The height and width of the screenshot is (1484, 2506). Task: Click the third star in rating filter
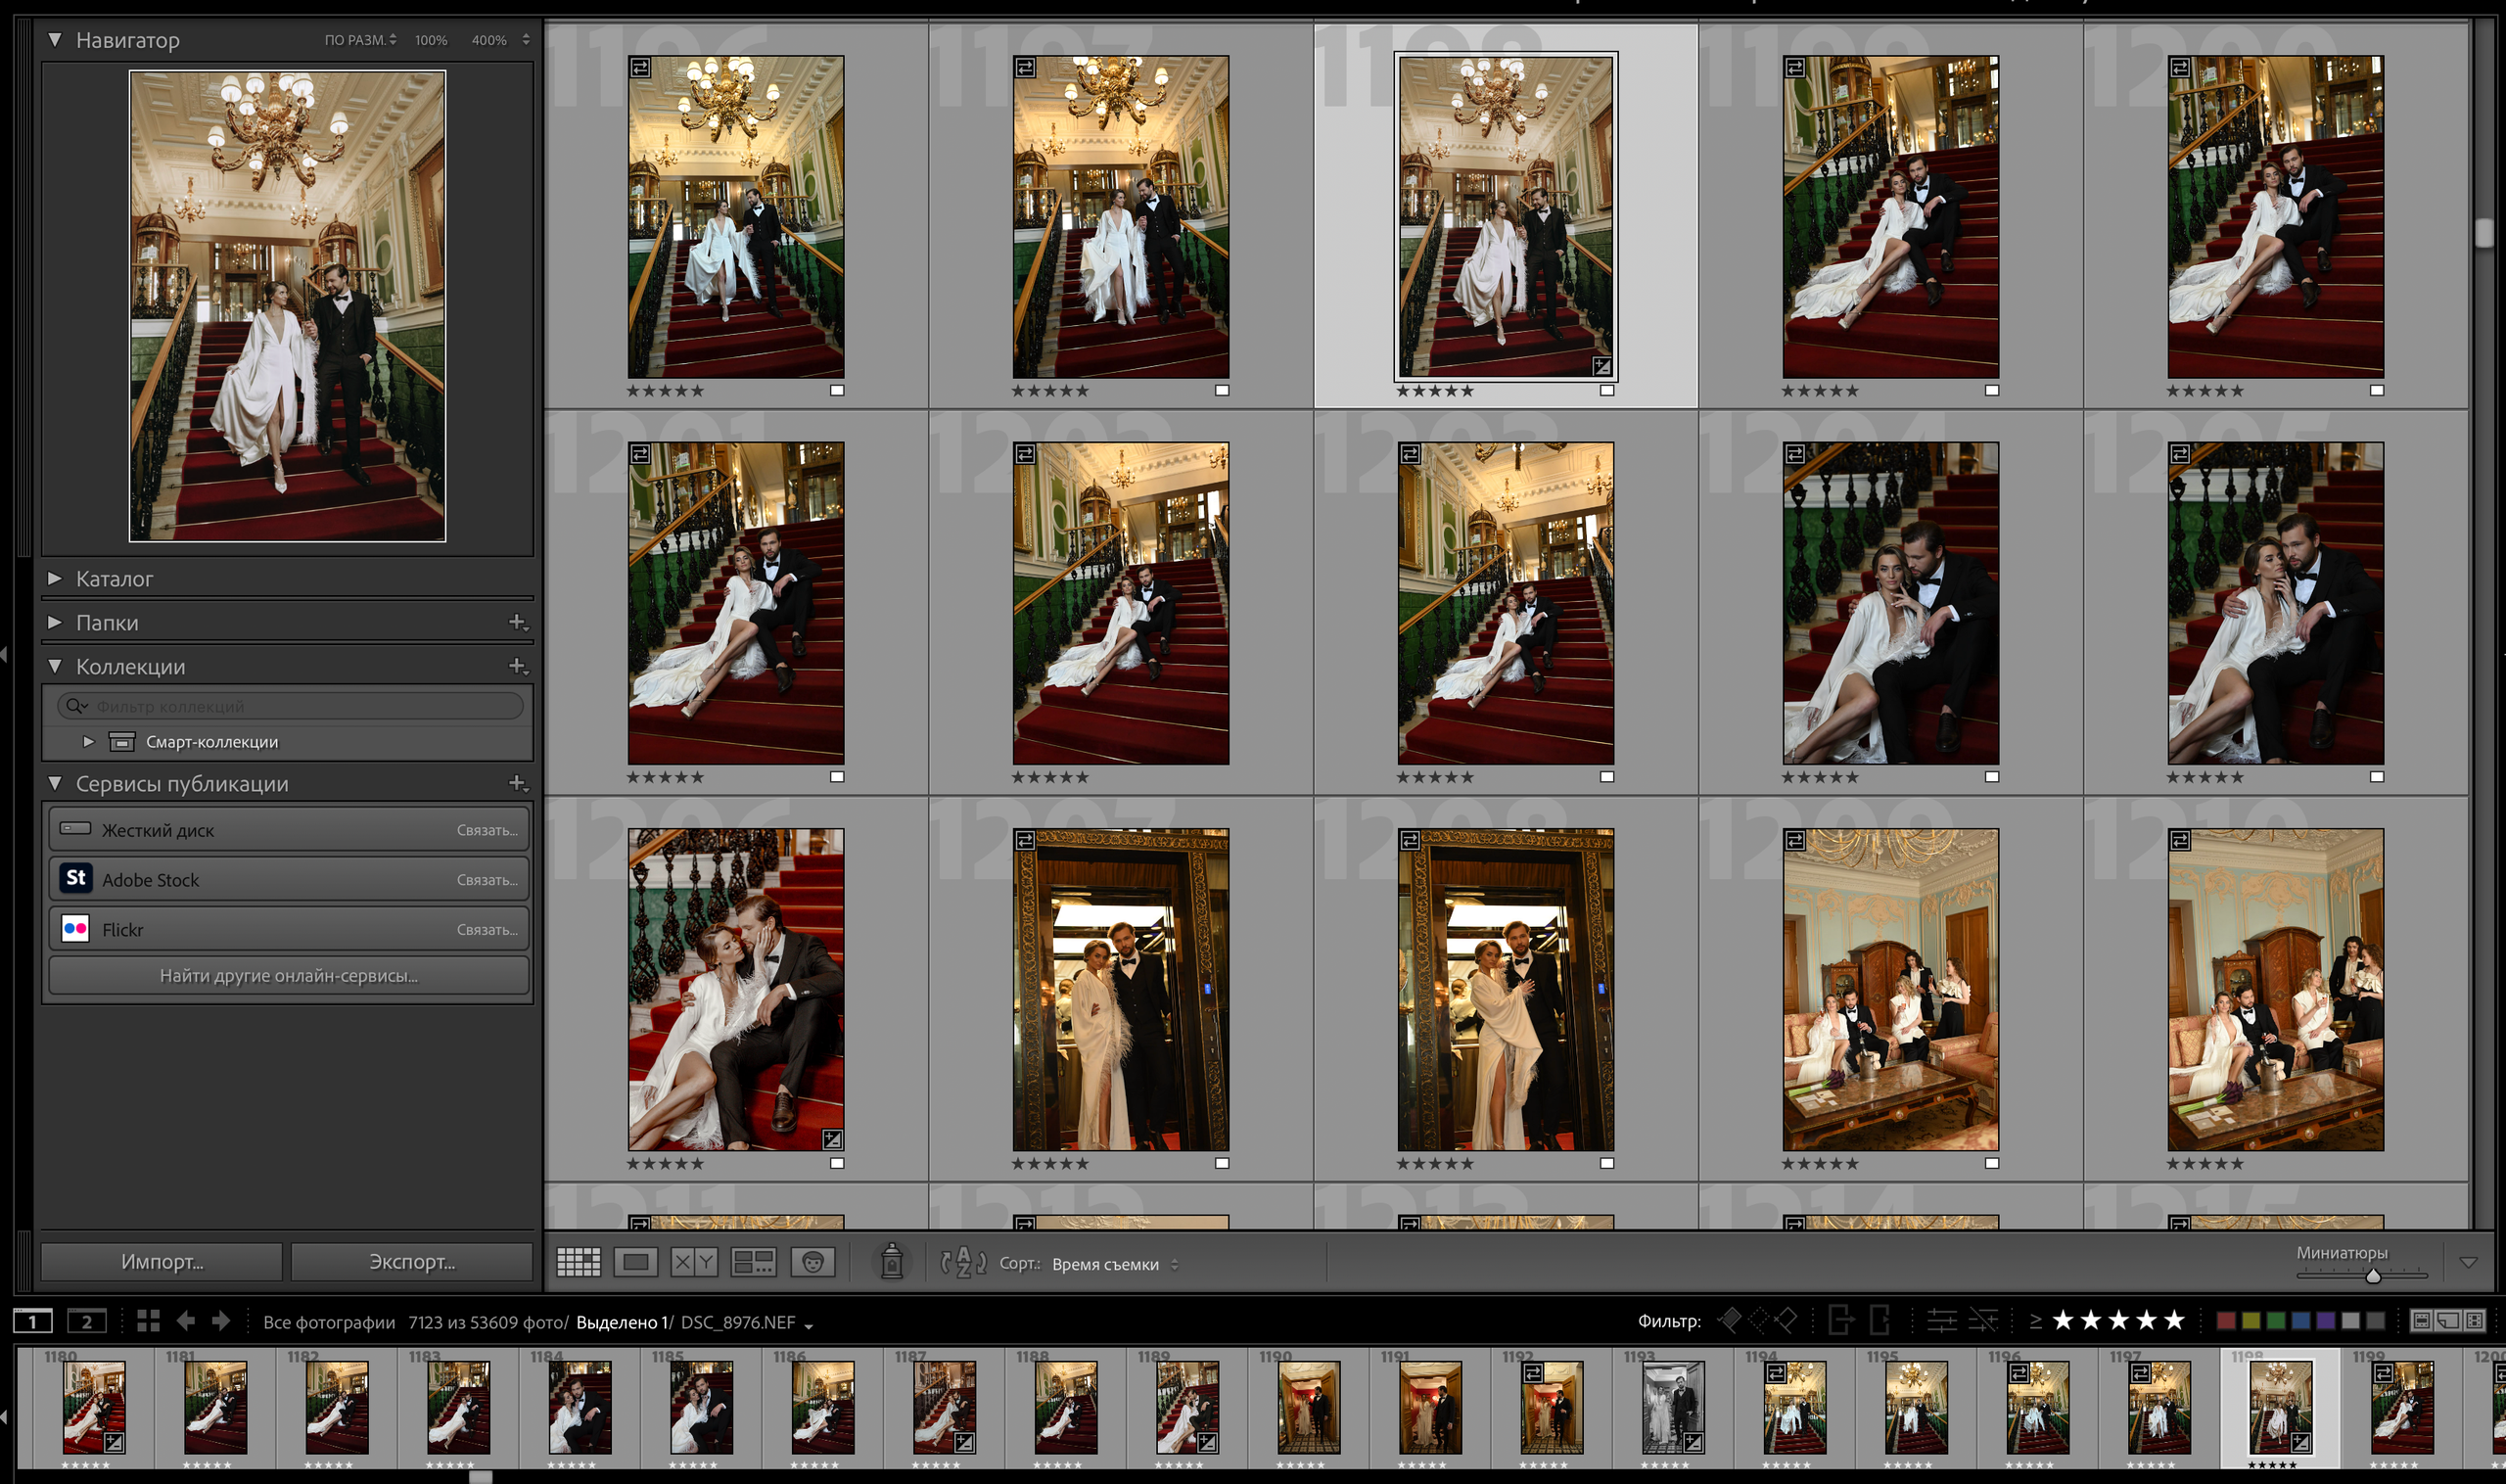pyautogui.click(x=2119, y=1321)
